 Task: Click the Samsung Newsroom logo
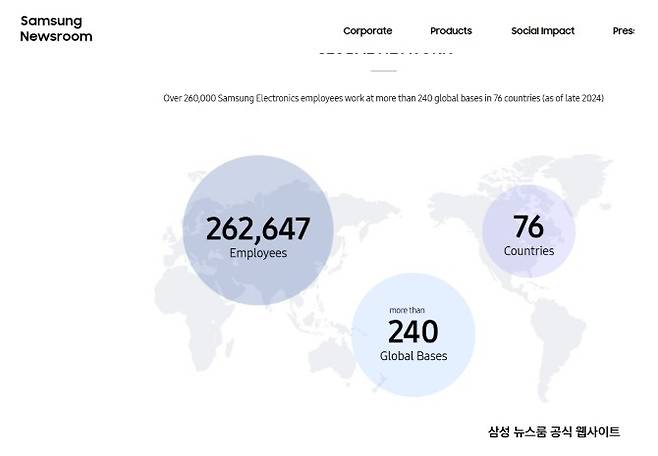pyautogui.click(x=56, y=29)
